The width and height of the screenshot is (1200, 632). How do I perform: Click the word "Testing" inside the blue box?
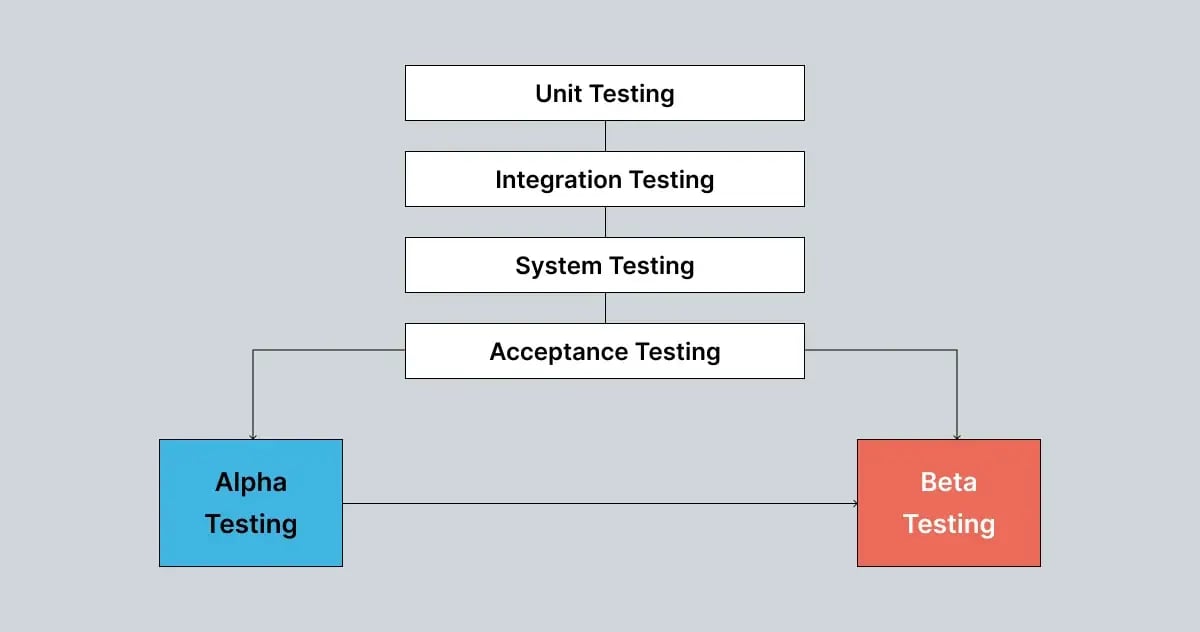[251, 524]
